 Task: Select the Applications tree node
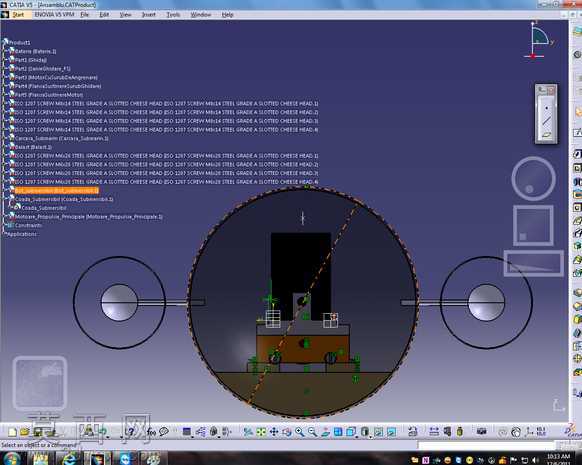click(x=22, y=234)
